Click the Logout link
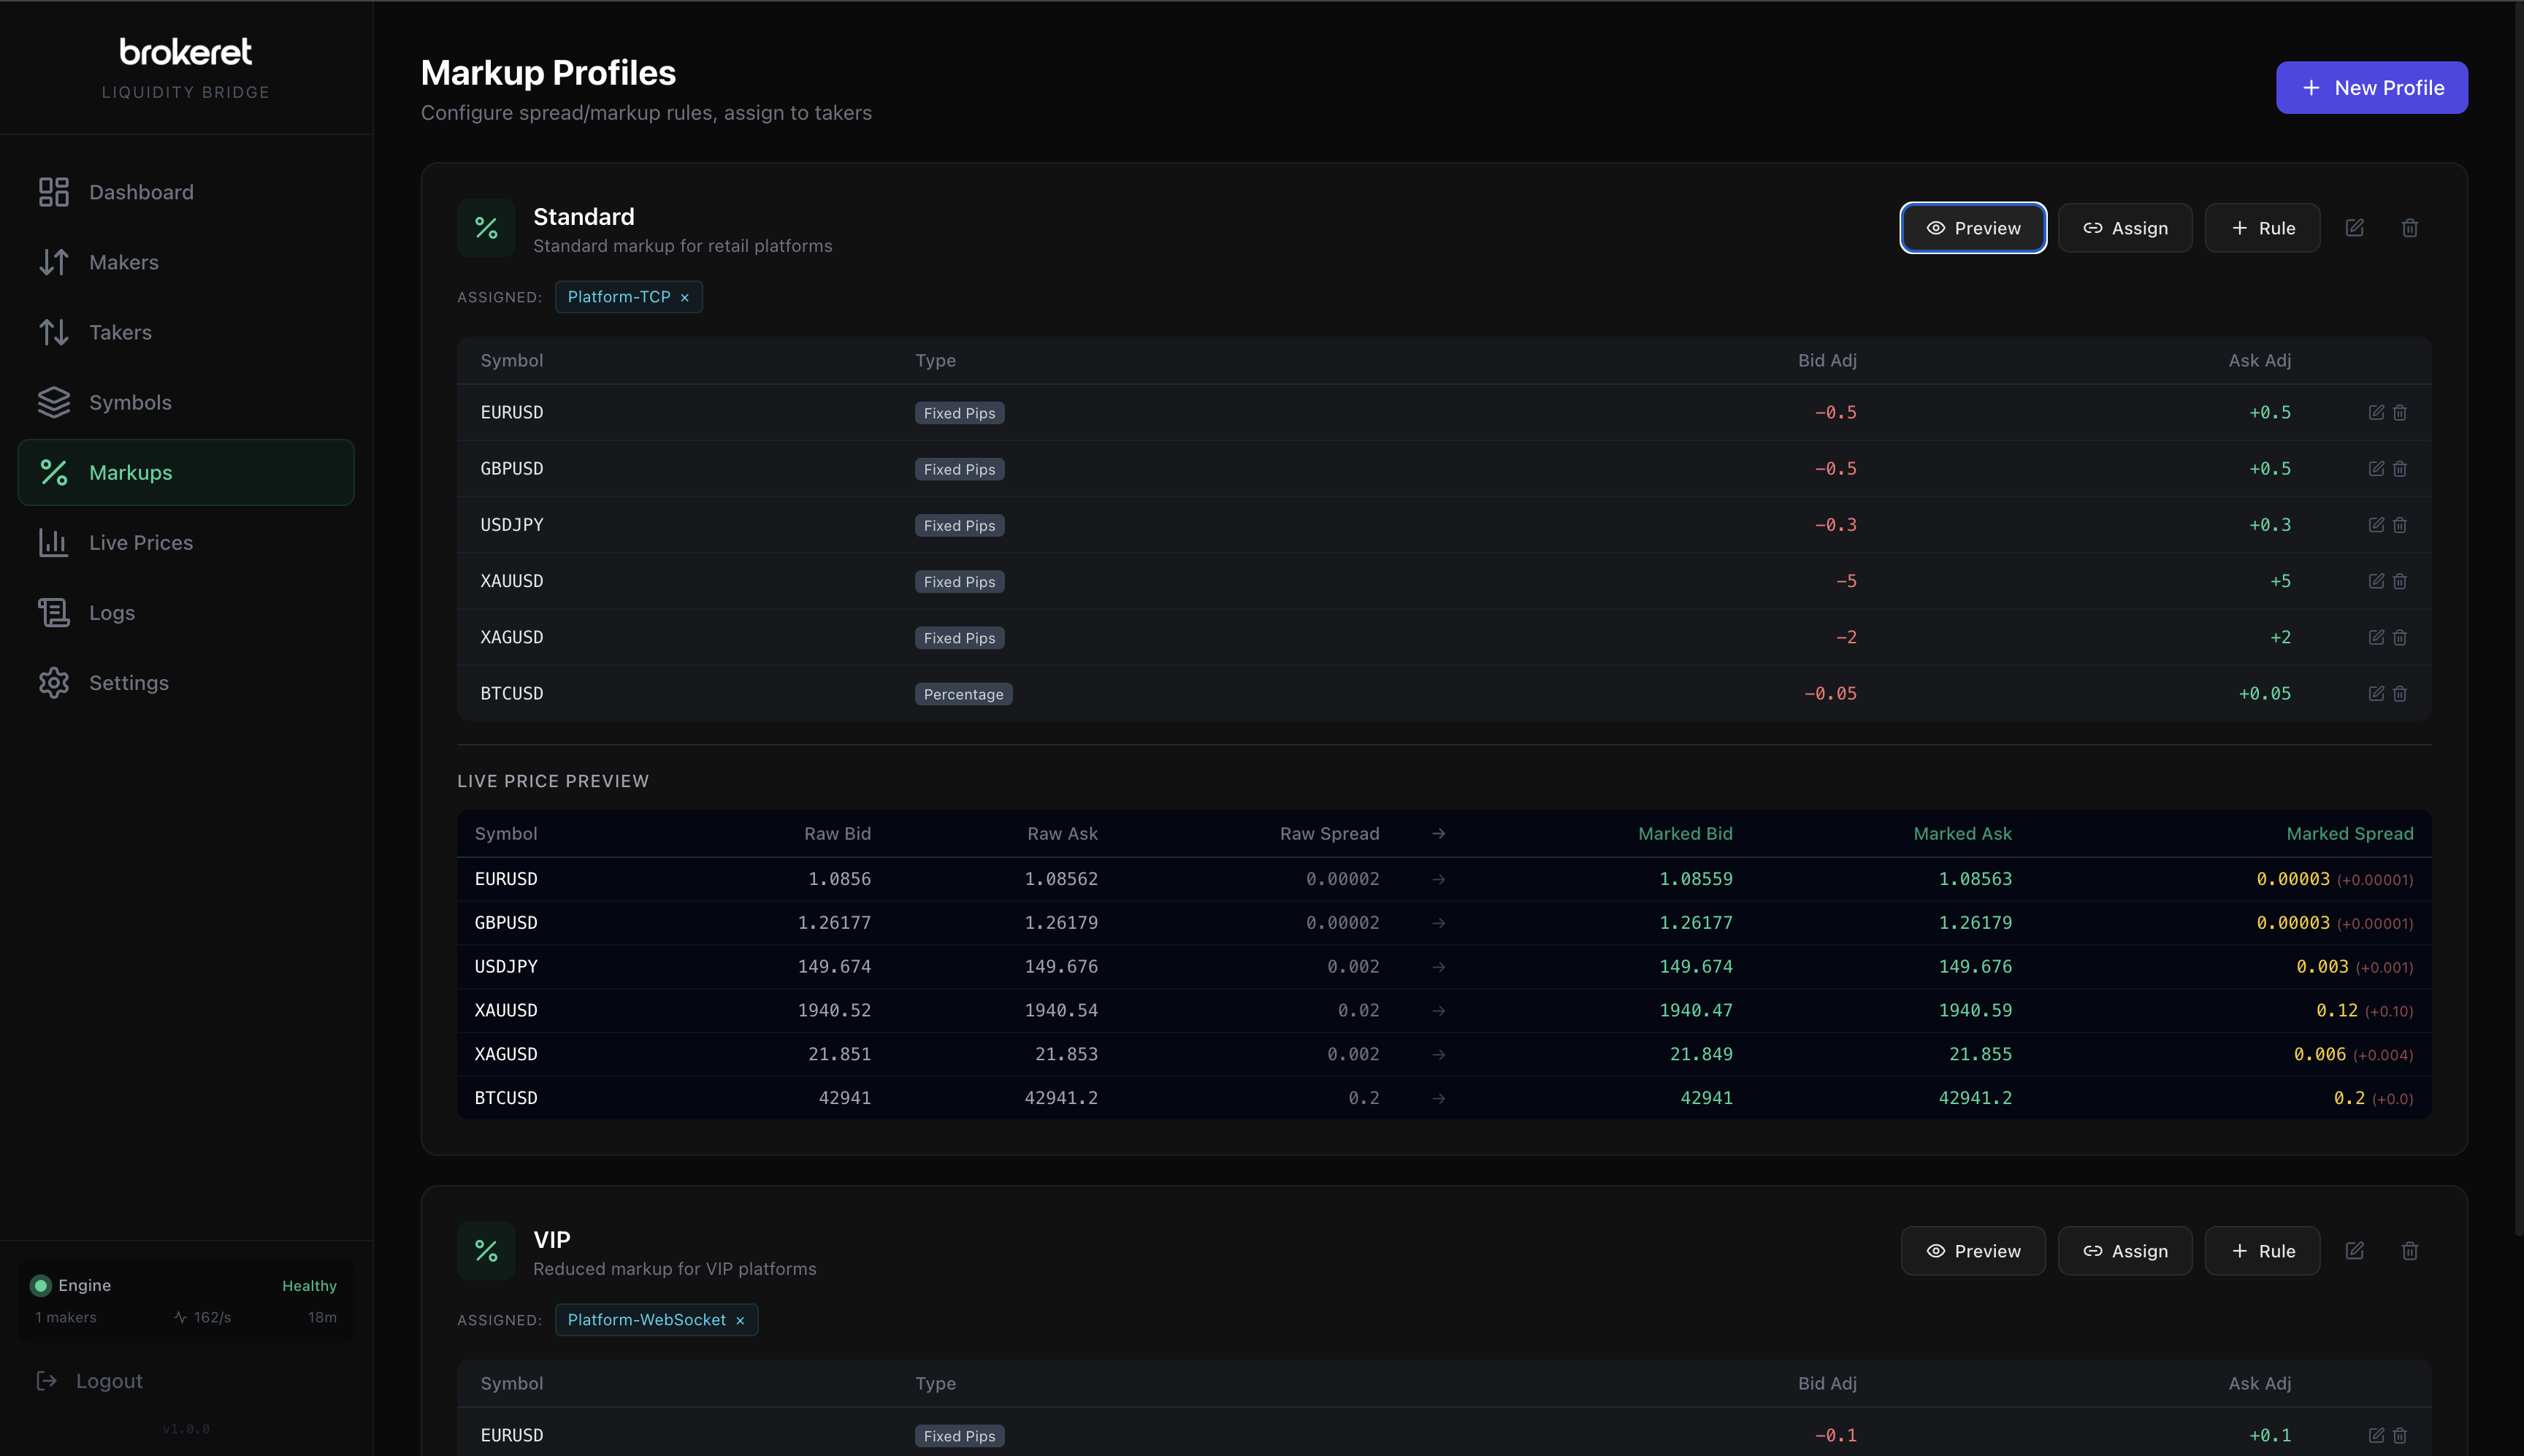2524x1456 pixels. 107,1381
